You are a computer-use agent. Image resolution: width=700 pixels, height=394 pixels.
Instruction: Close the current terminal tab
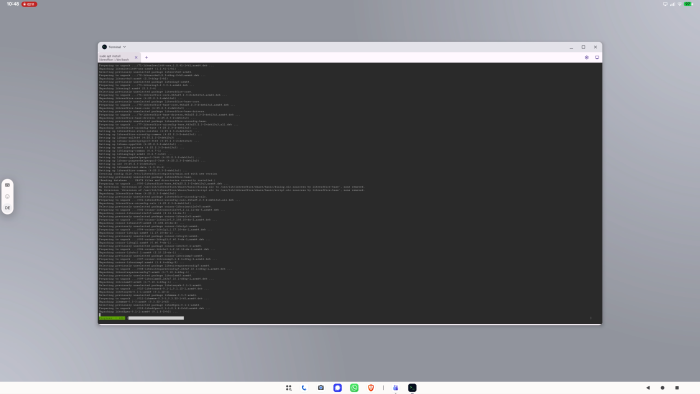pos(136,58)
